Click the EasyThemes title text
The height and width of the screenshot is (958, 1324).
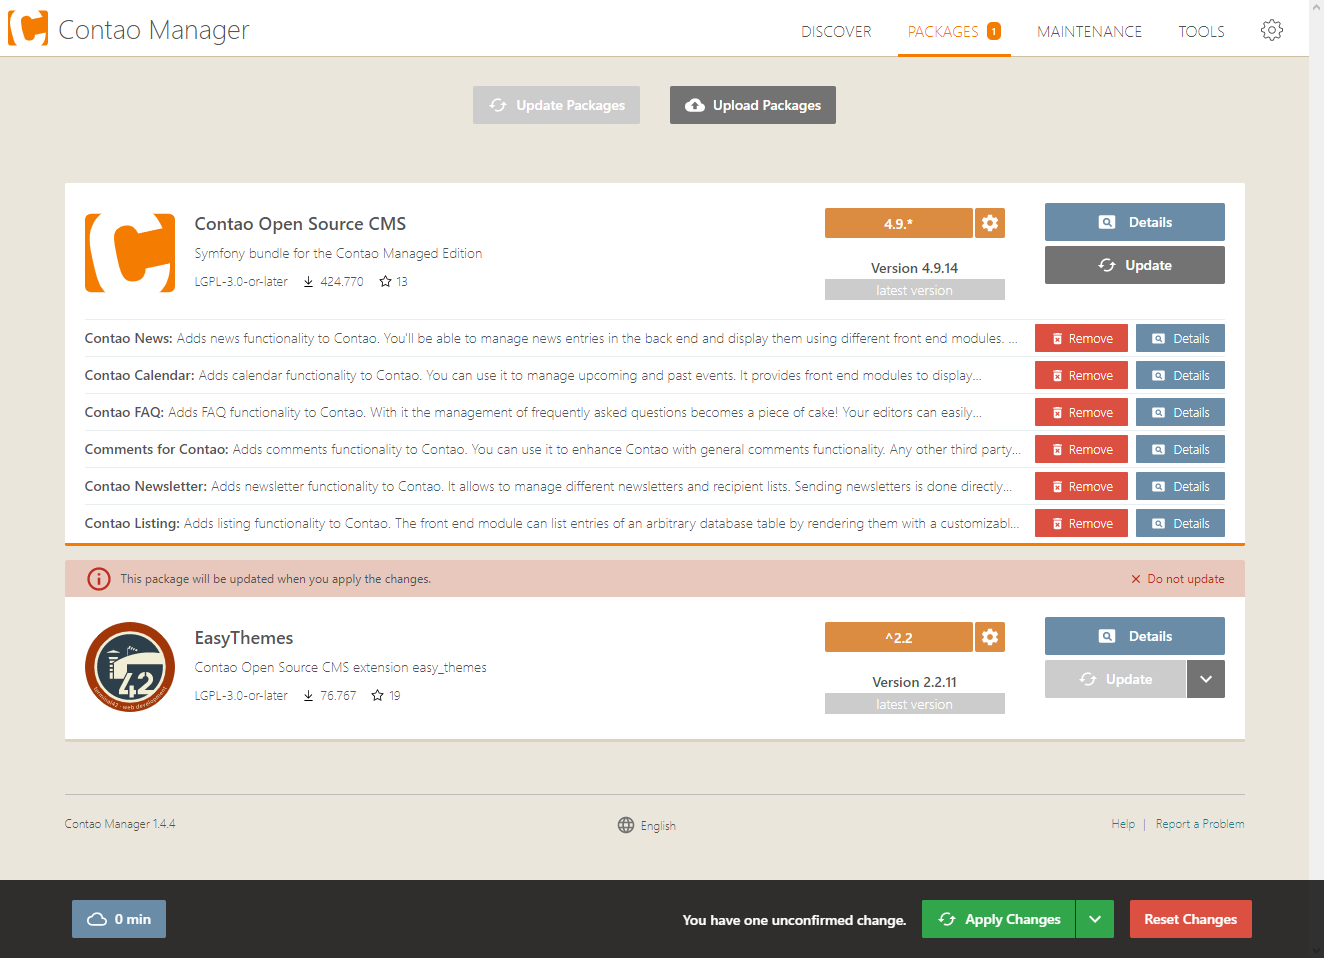pos(244,638)
